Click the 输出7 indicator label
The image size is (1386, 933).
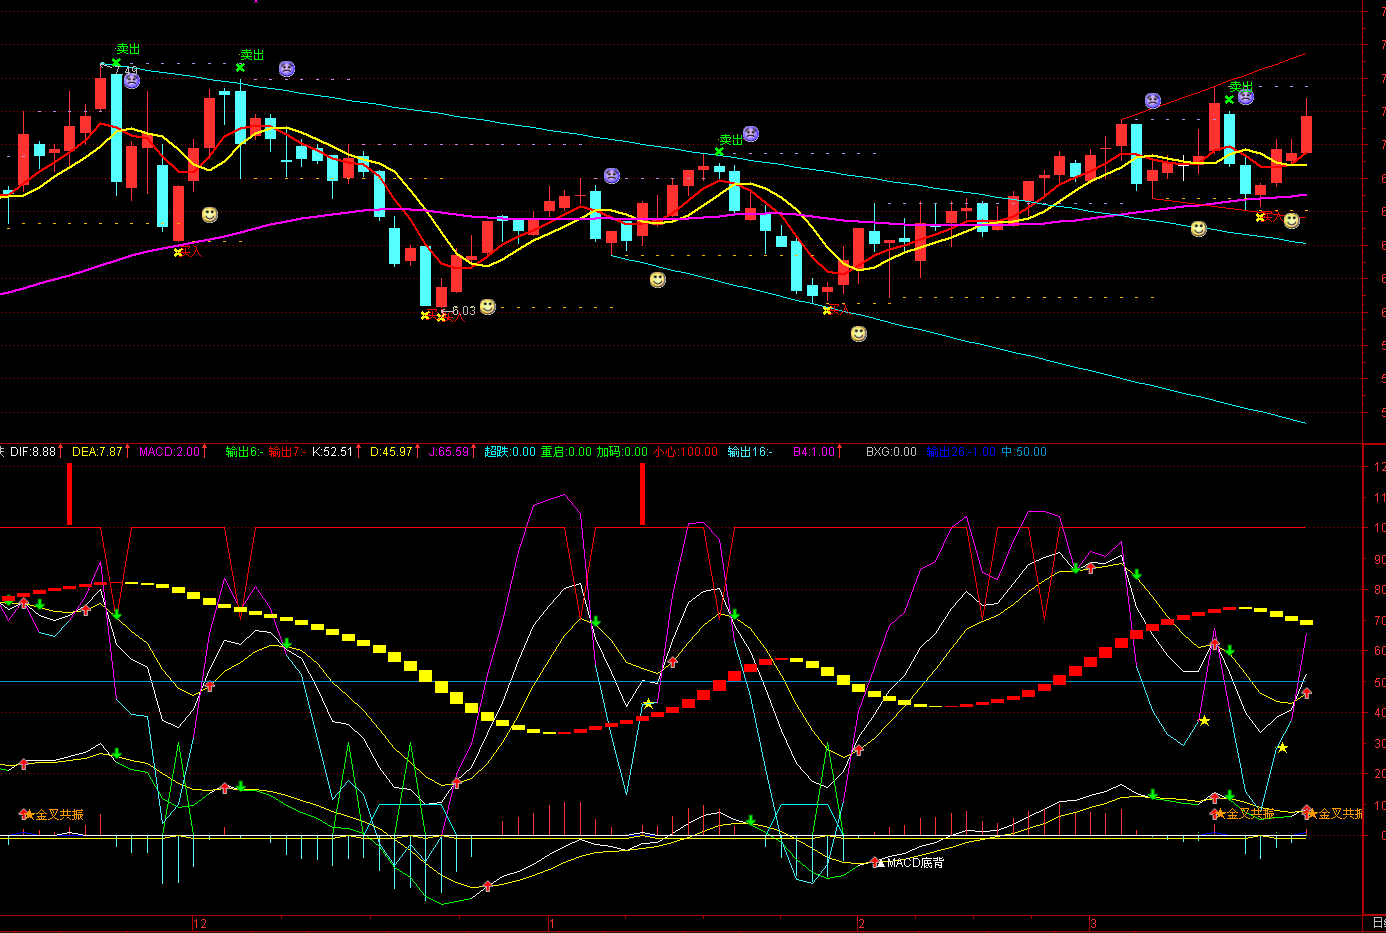(287, 452)
